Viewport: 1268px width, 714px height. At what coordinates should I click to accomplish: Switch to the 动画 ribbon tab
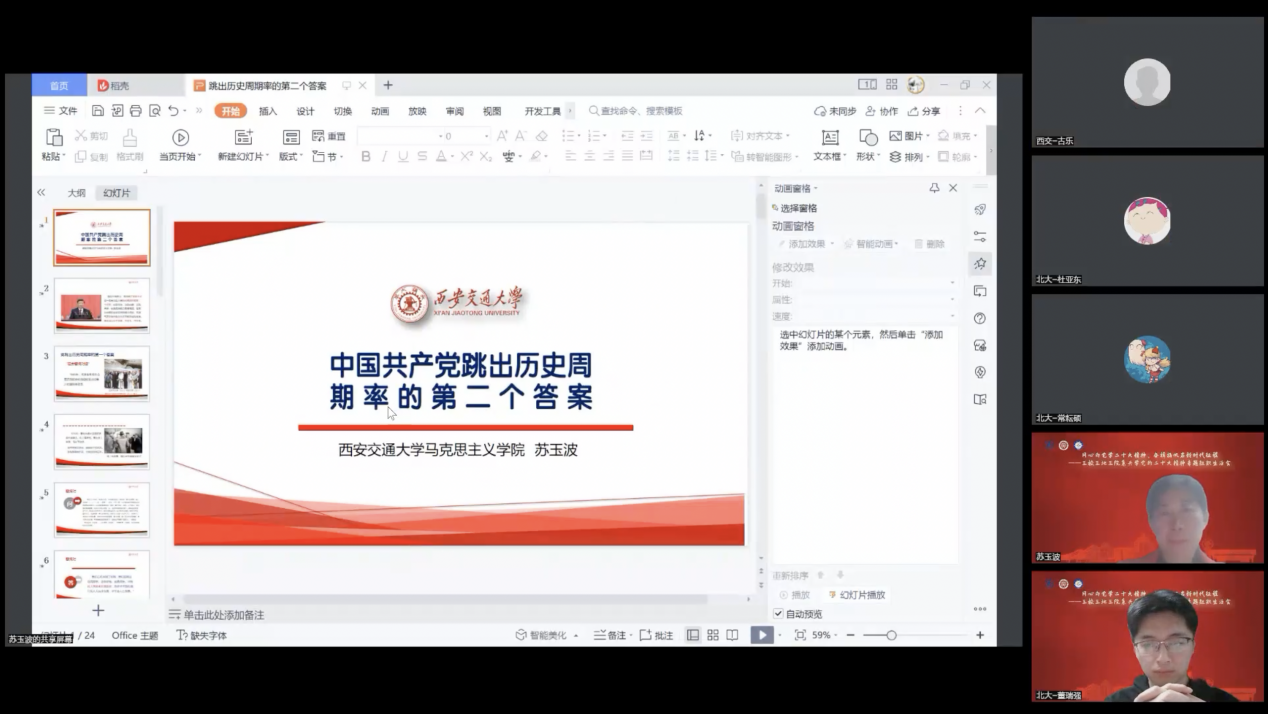pyautogui.click(x=380, y=111)
